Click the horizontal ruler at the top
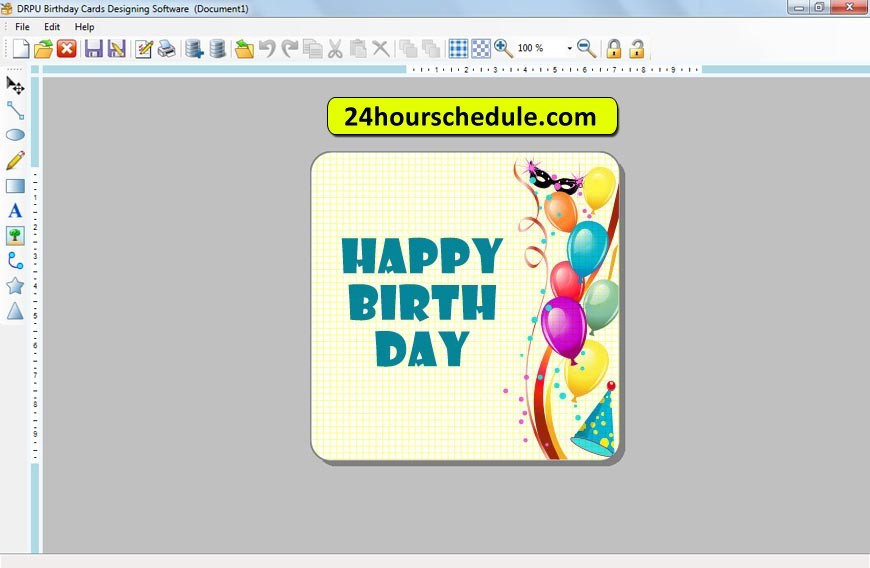This screenshot has height=568, width=870. coord(554,70)
